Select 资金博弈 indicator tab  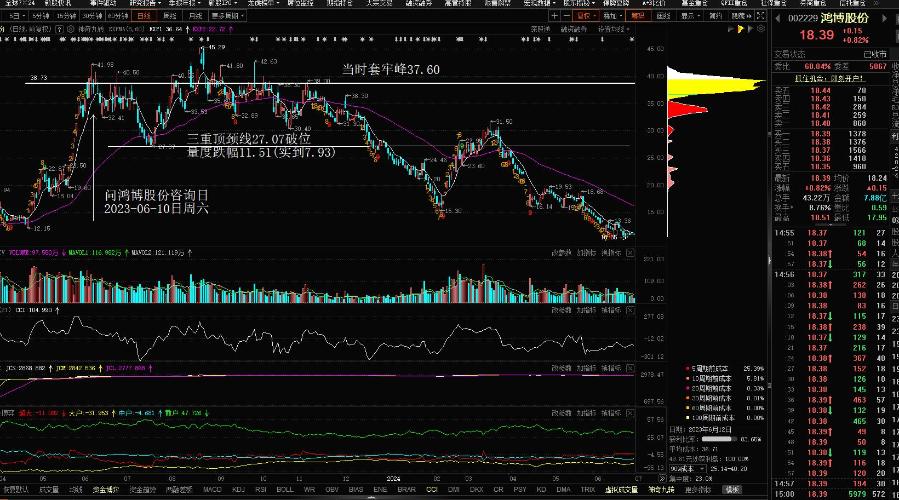point(106,490)
